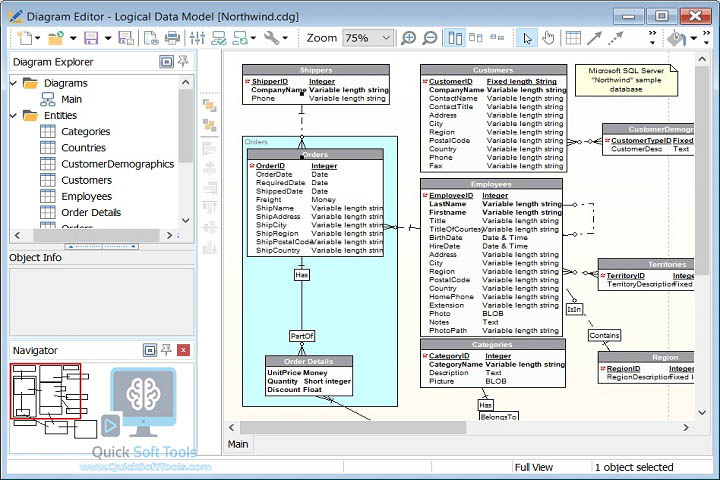Image resolution: width=720 pixels, height=480 pixels.
Task: Select Main diagram in explorer tree
Action: tap(71, 99)
